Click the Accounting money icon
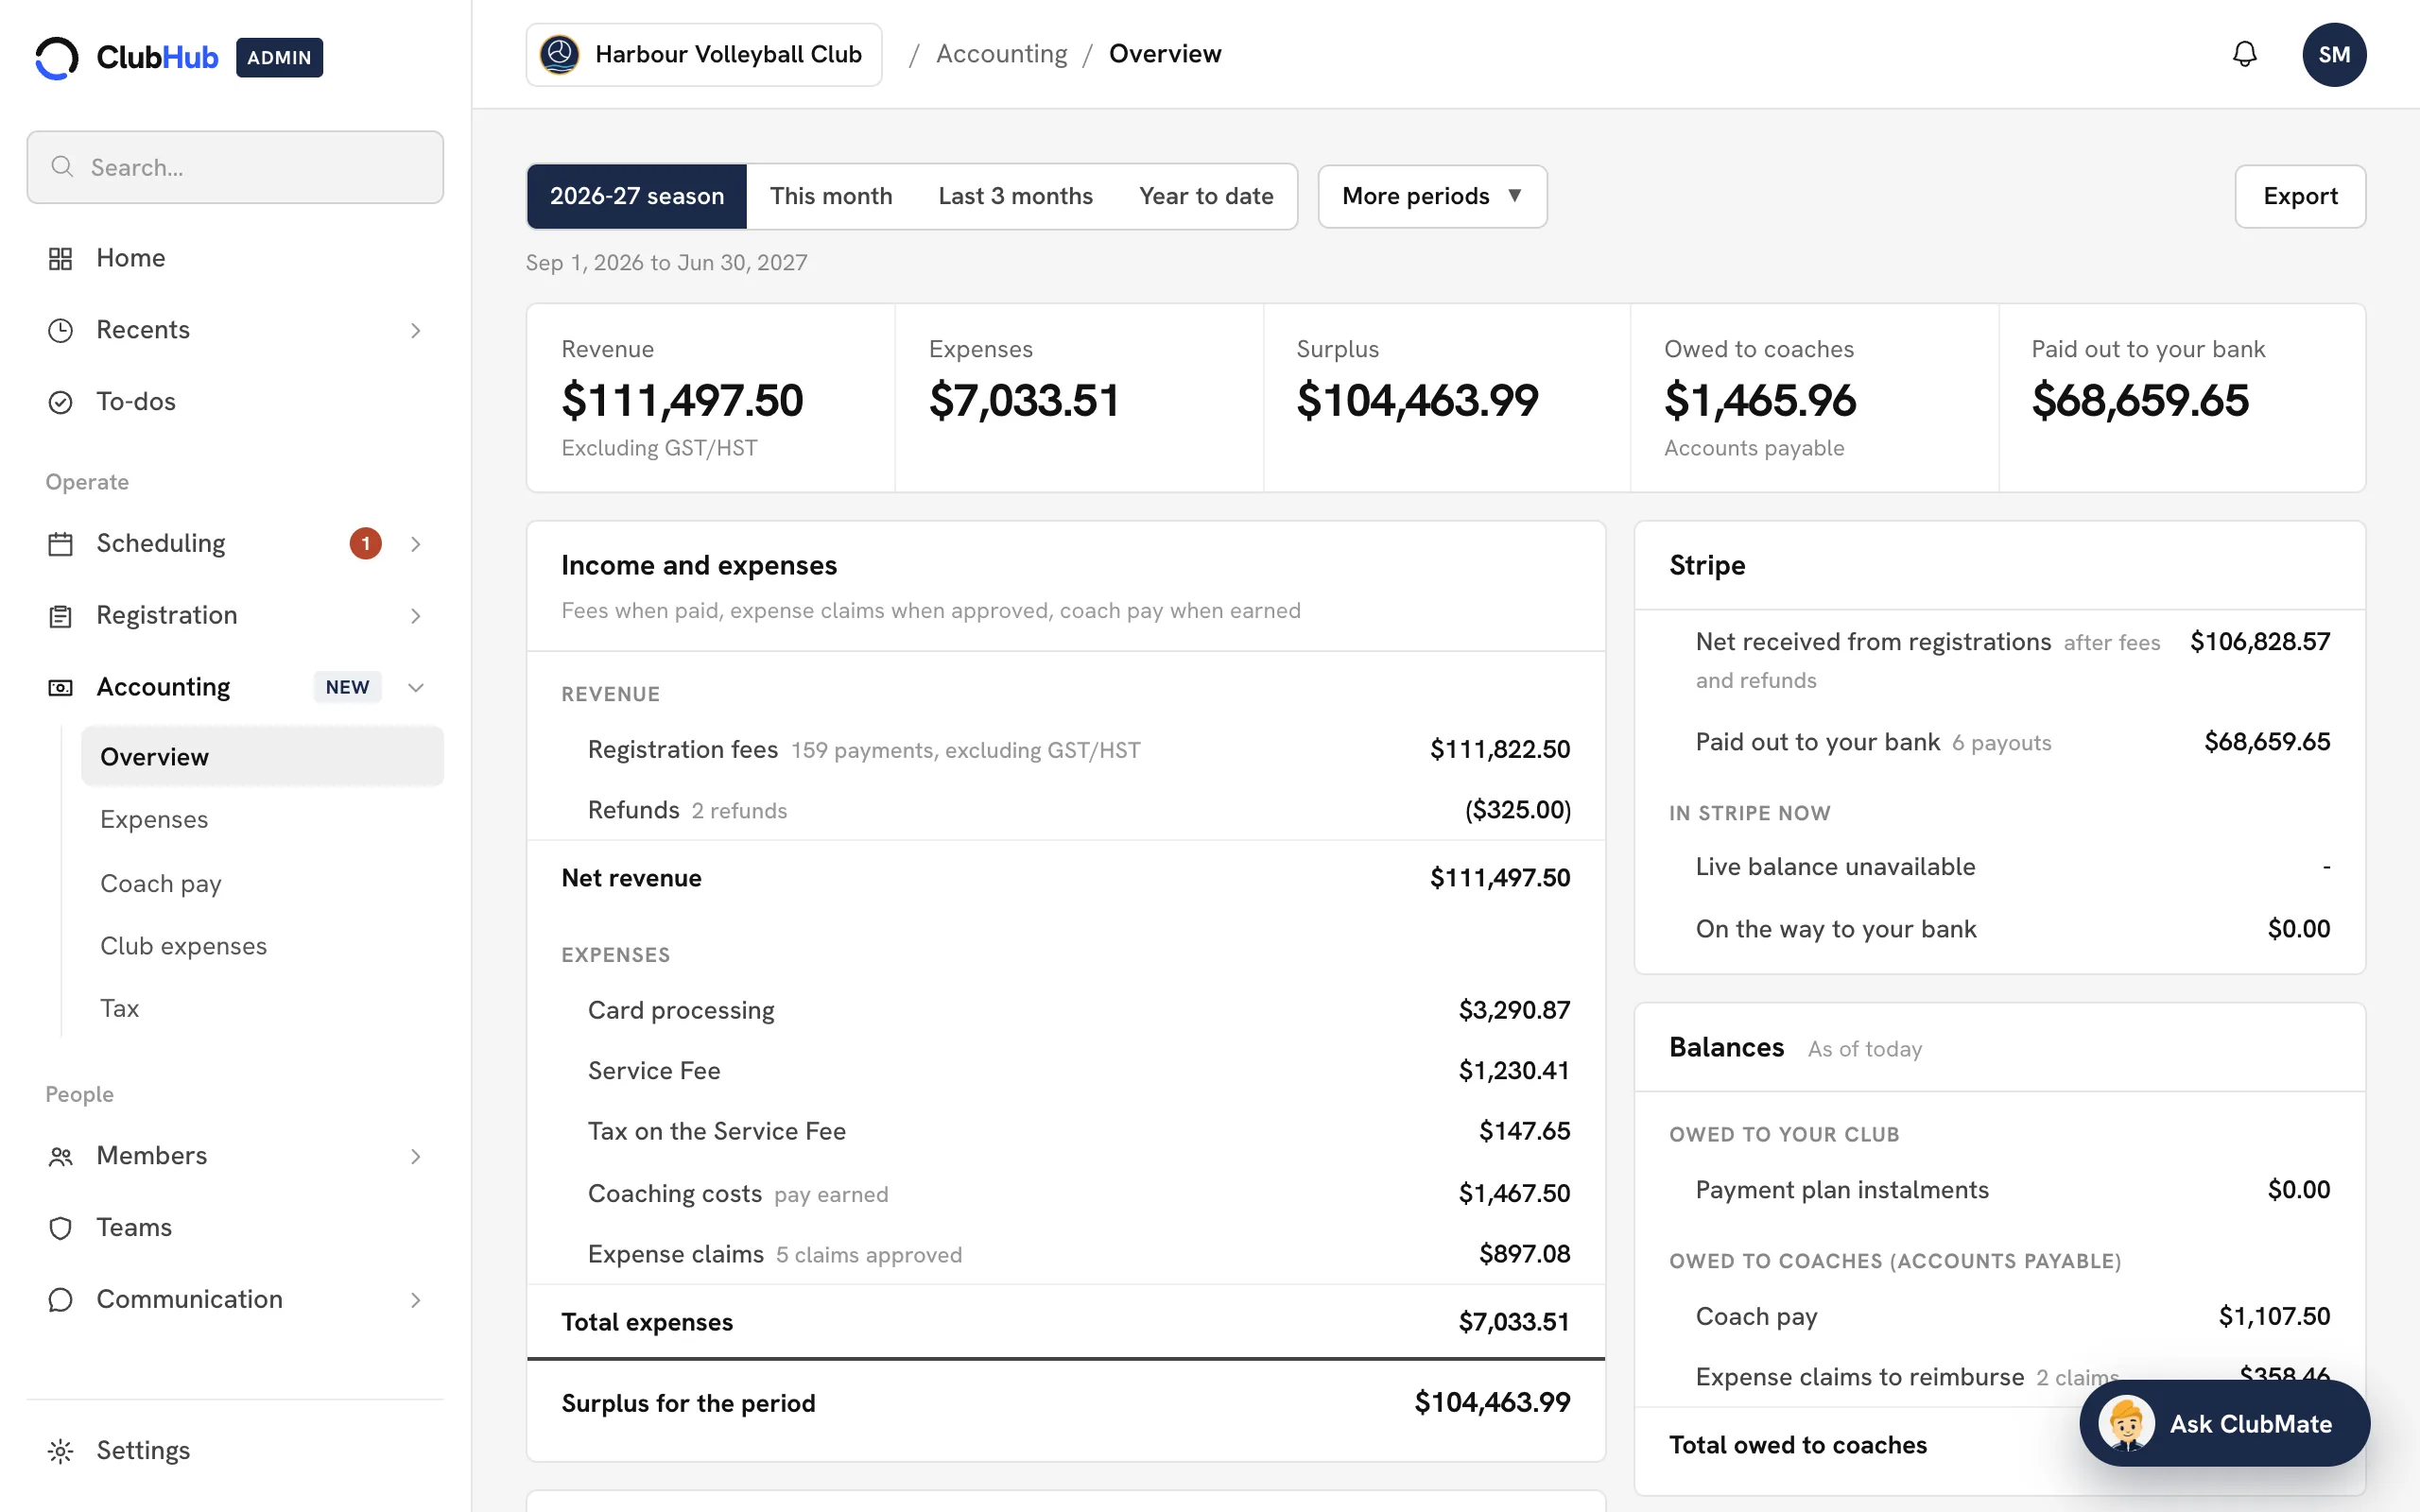Screen dimensions: 2420x1512 [60, 688]
